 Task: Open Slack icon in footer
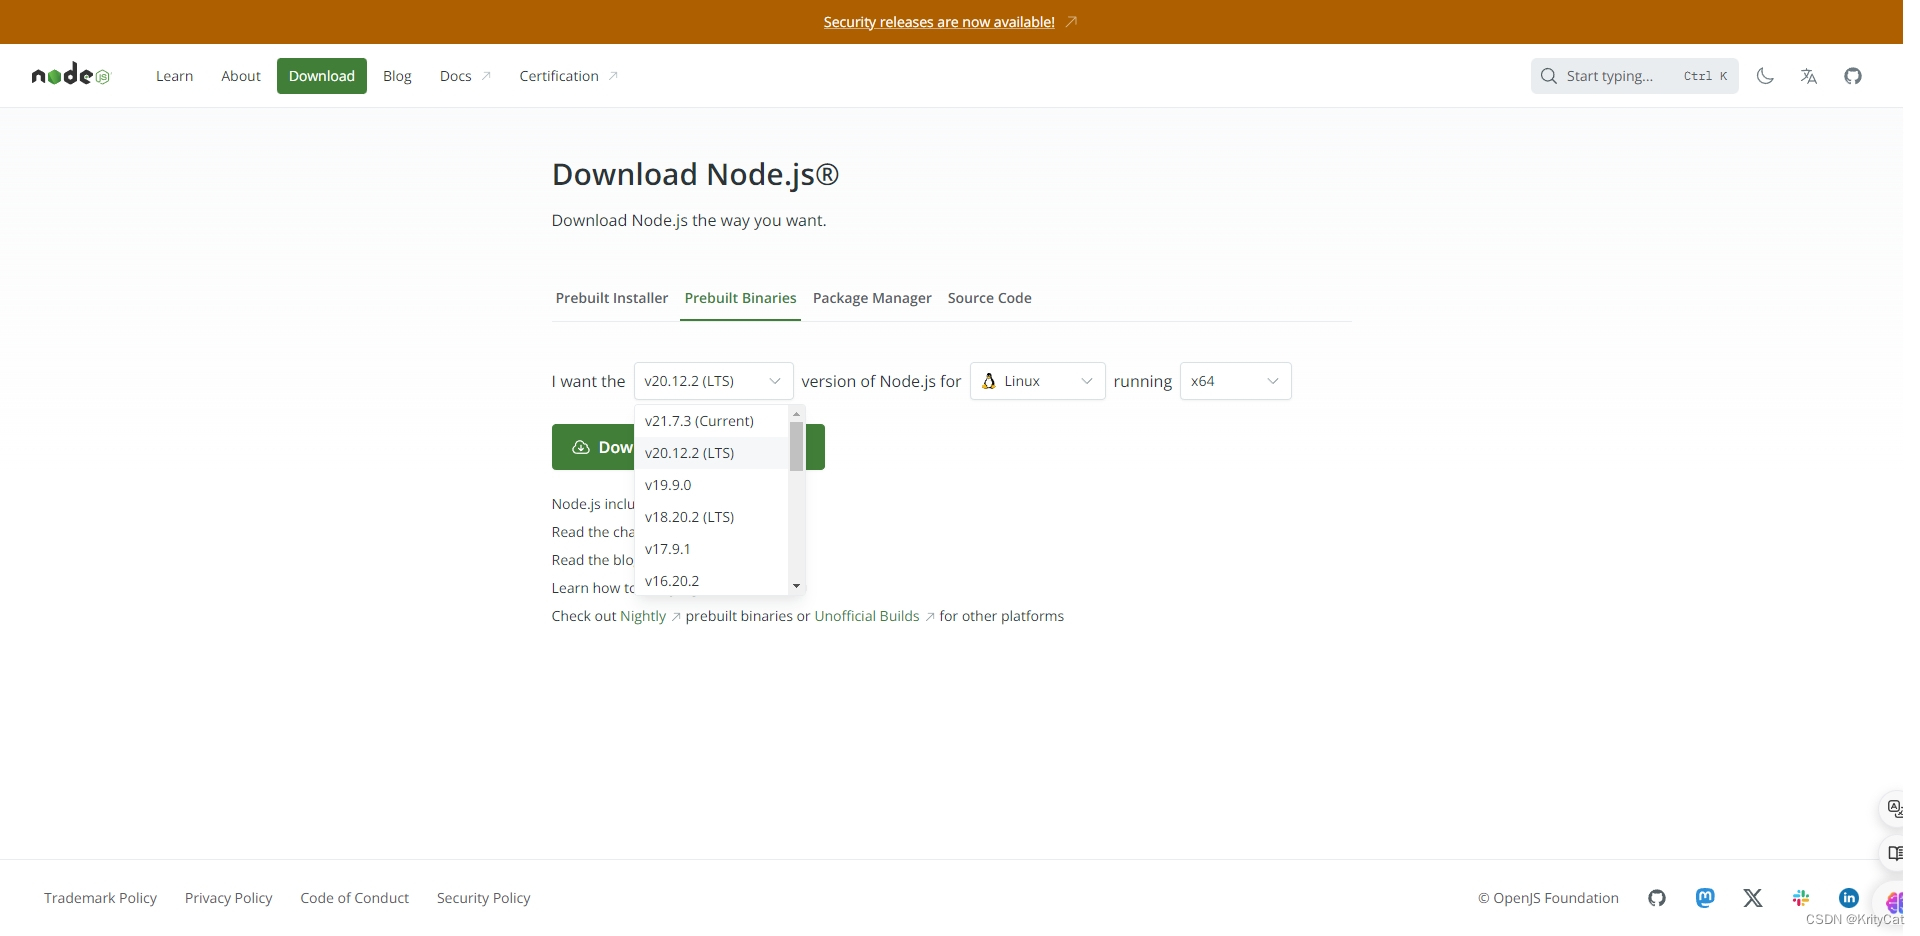[x=1801, y=898]
